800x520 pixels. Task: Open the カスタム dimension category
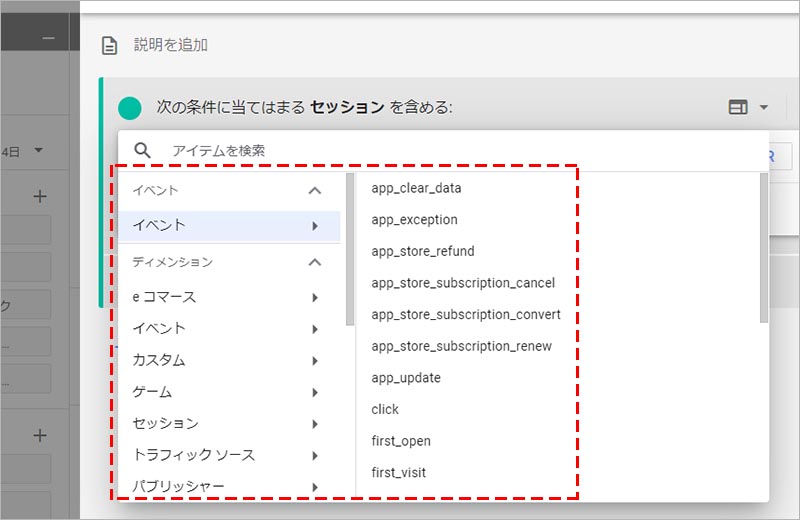(x=230, y=360)
